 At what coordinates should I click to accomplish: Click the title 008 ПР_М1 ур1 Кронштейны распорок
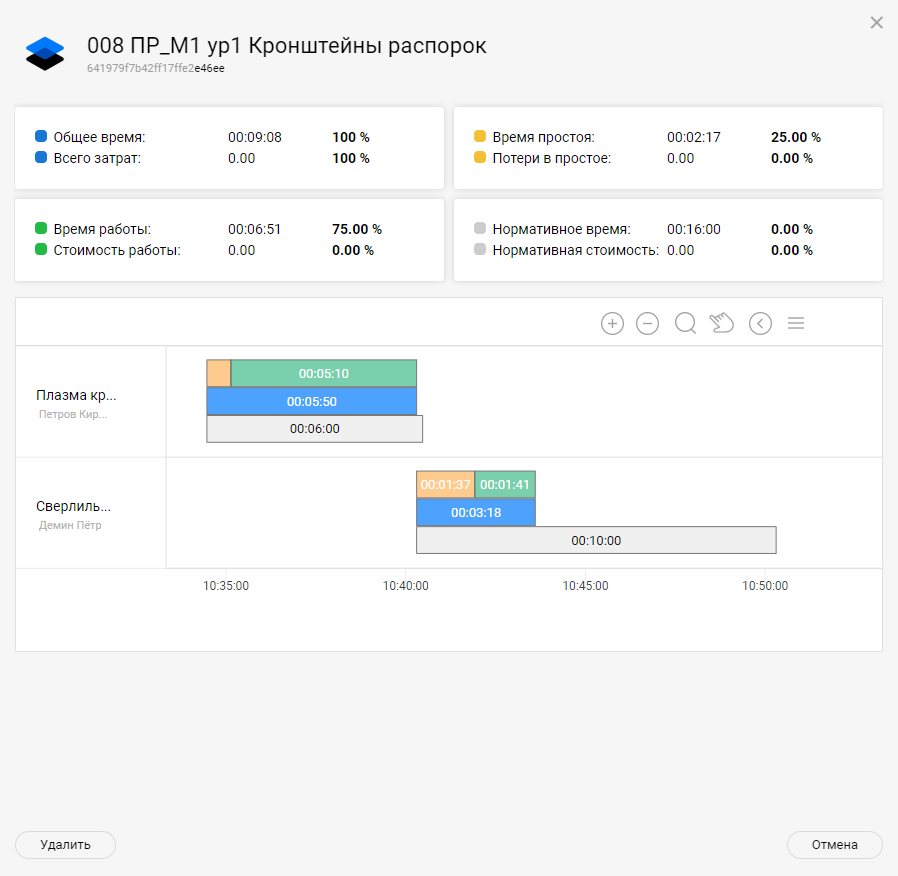coord(286,46)
